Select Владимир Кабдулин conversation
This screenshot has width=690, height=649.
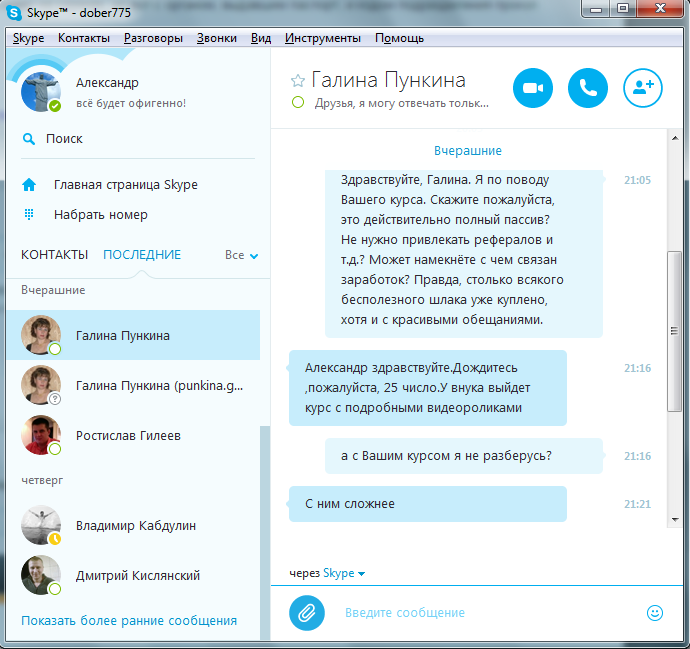click(133, 525)
